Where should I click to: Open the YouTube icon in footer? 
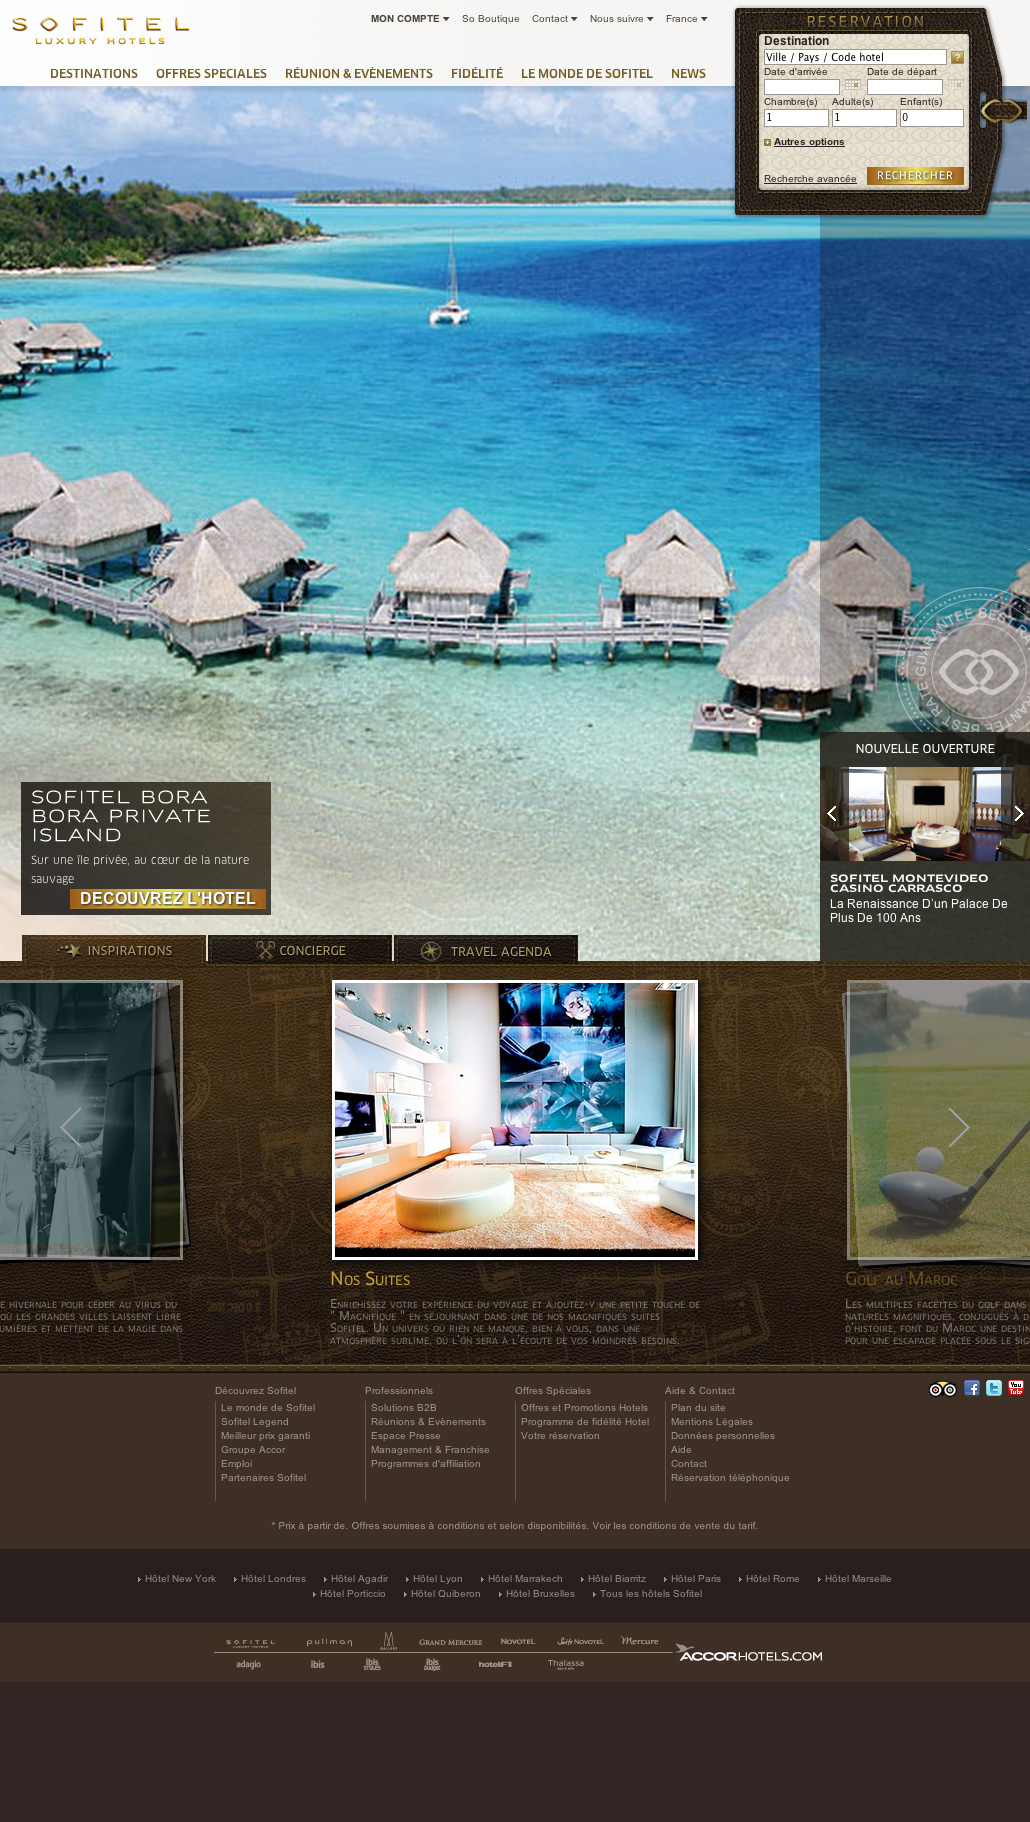[x=1016, y=1388]
